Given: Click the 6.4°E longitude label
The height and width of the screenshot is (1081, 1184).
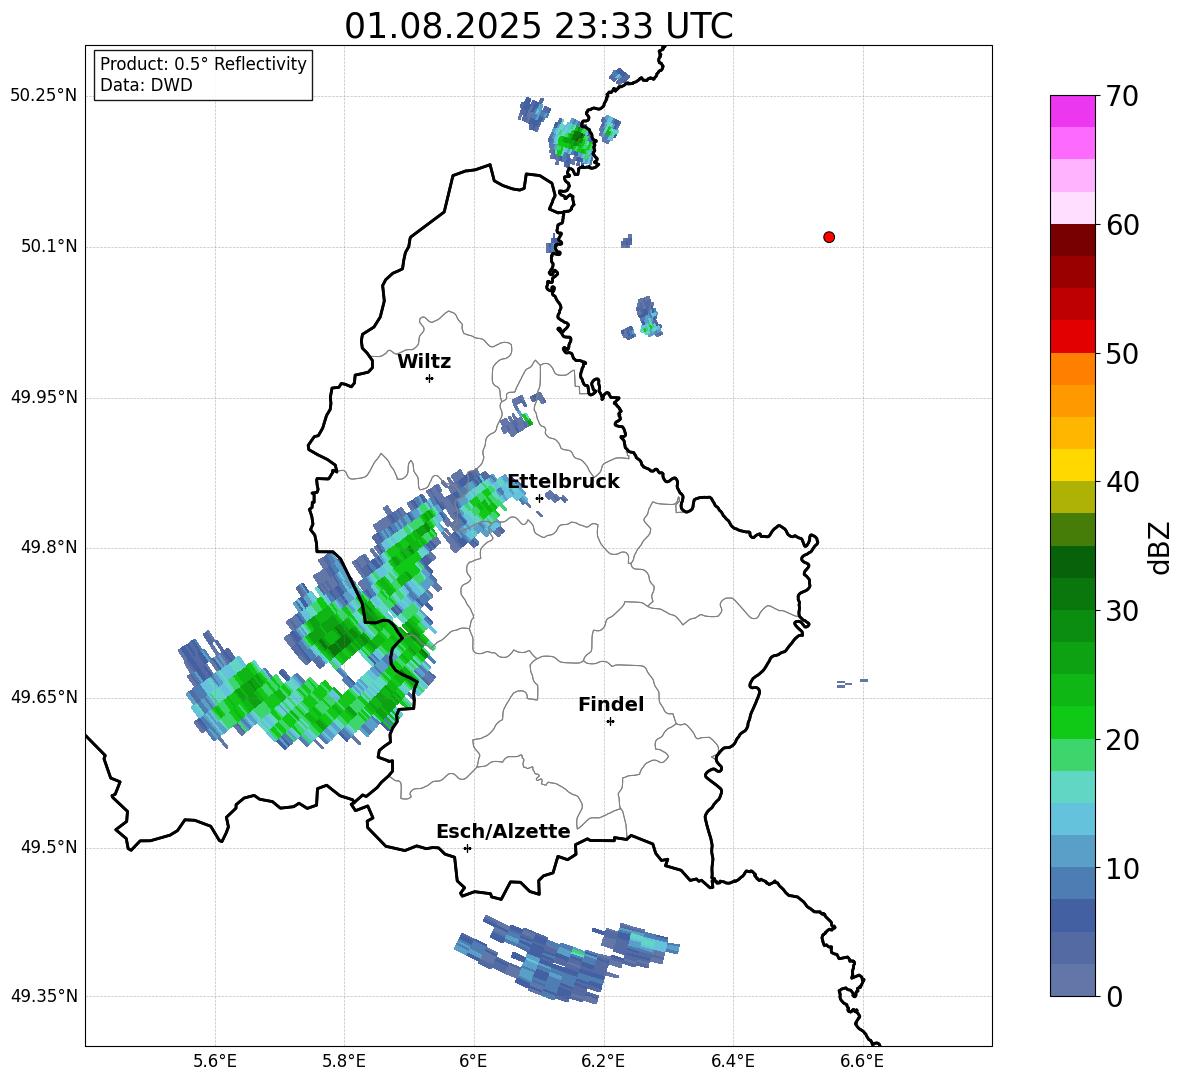Looking at the screenshot, I should (732, 1061).
